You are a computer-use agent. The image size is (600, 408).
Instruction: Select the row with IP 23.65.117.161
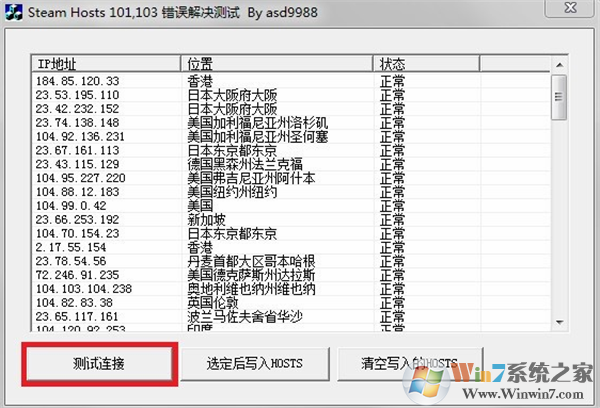point(291,317)
